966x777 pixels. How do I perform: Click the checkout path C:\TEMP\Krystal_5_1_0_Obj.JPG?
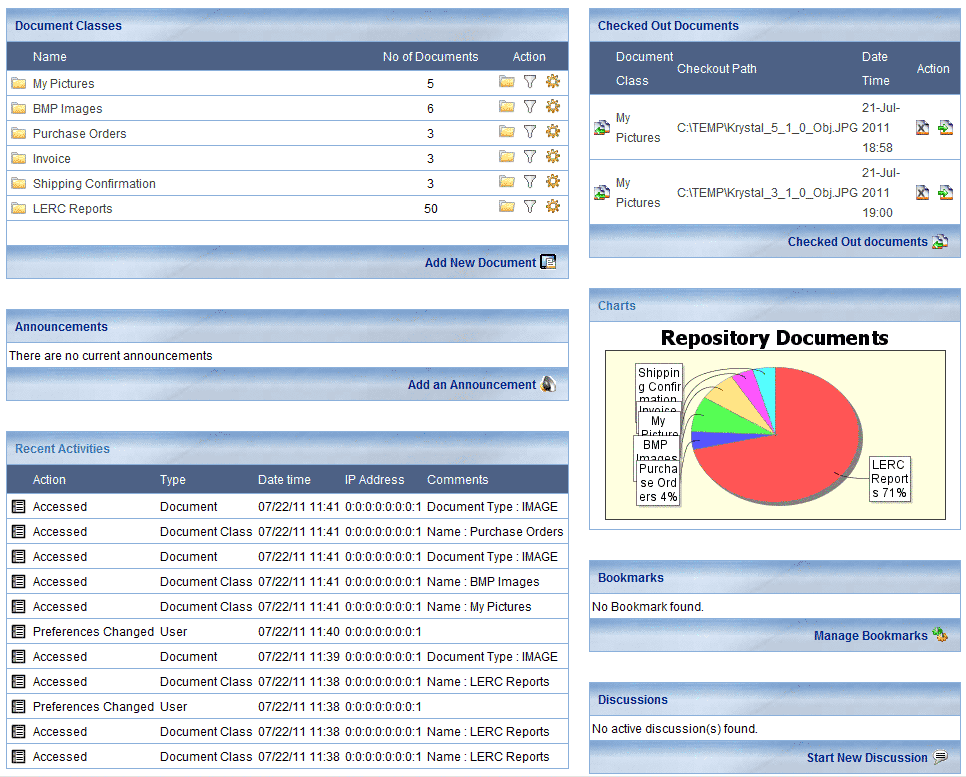(767, 128)
